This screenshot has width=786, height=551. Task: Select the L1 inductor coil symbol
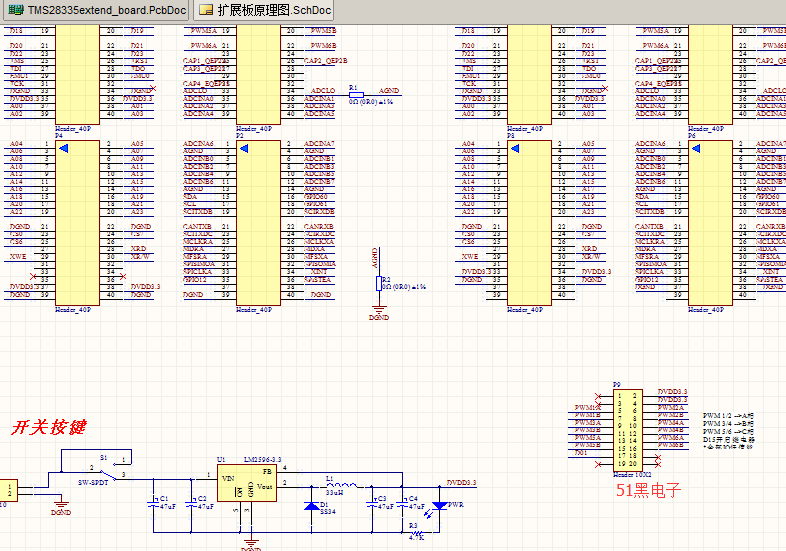[342, 485]
